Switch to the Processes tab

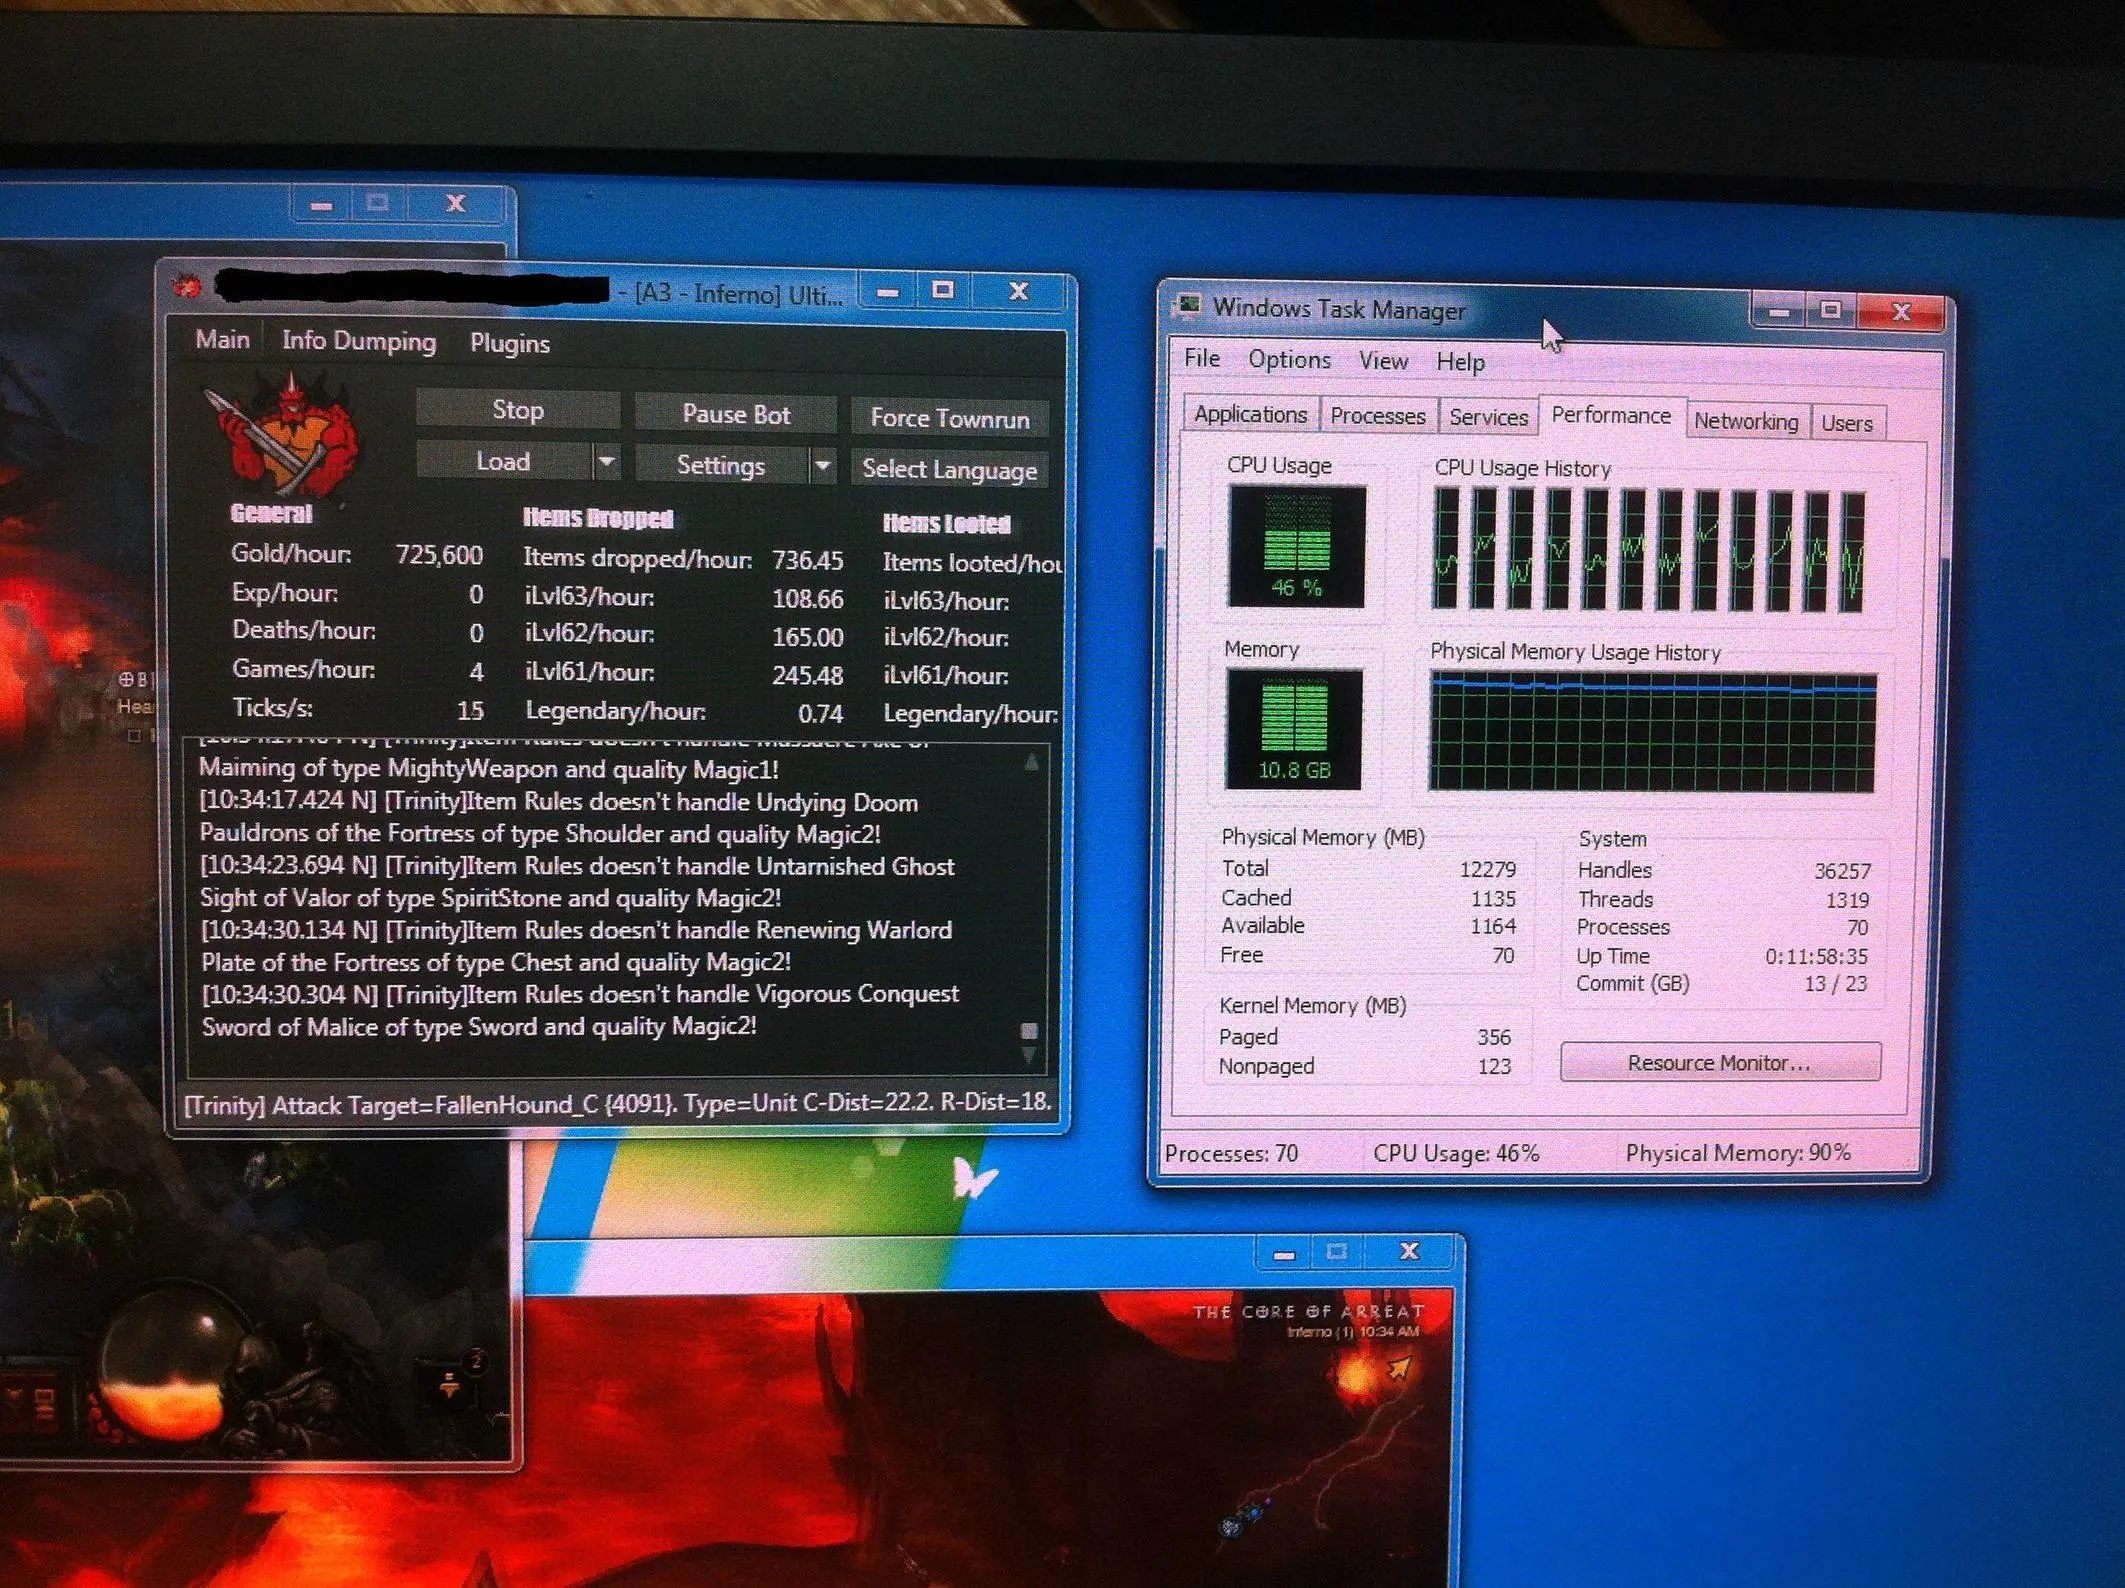(1377, 416)
